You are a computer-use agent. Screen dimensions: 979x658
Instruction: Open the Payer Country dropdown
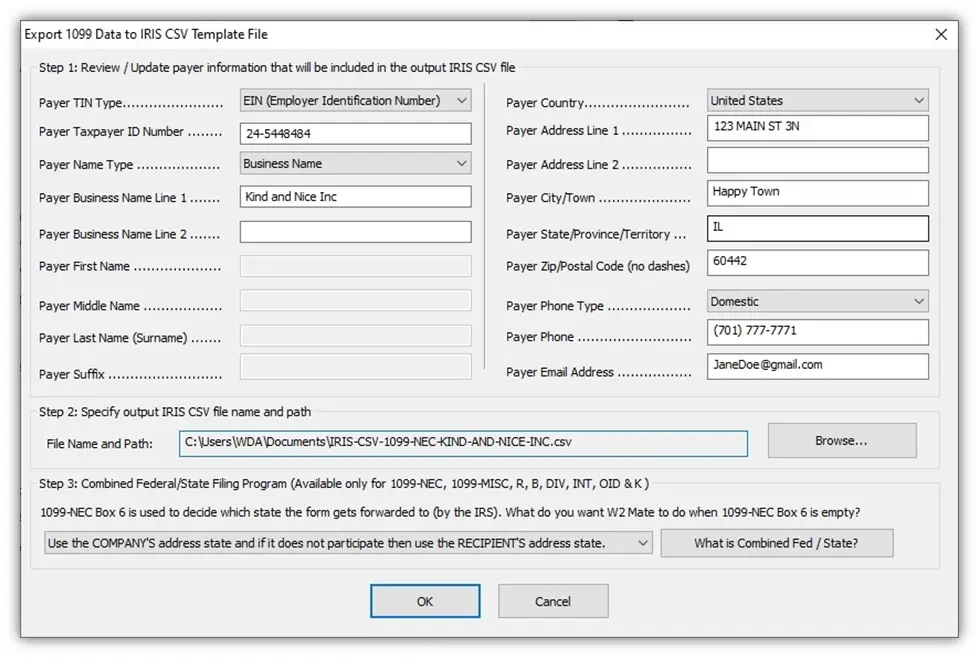tap(818, 101)
